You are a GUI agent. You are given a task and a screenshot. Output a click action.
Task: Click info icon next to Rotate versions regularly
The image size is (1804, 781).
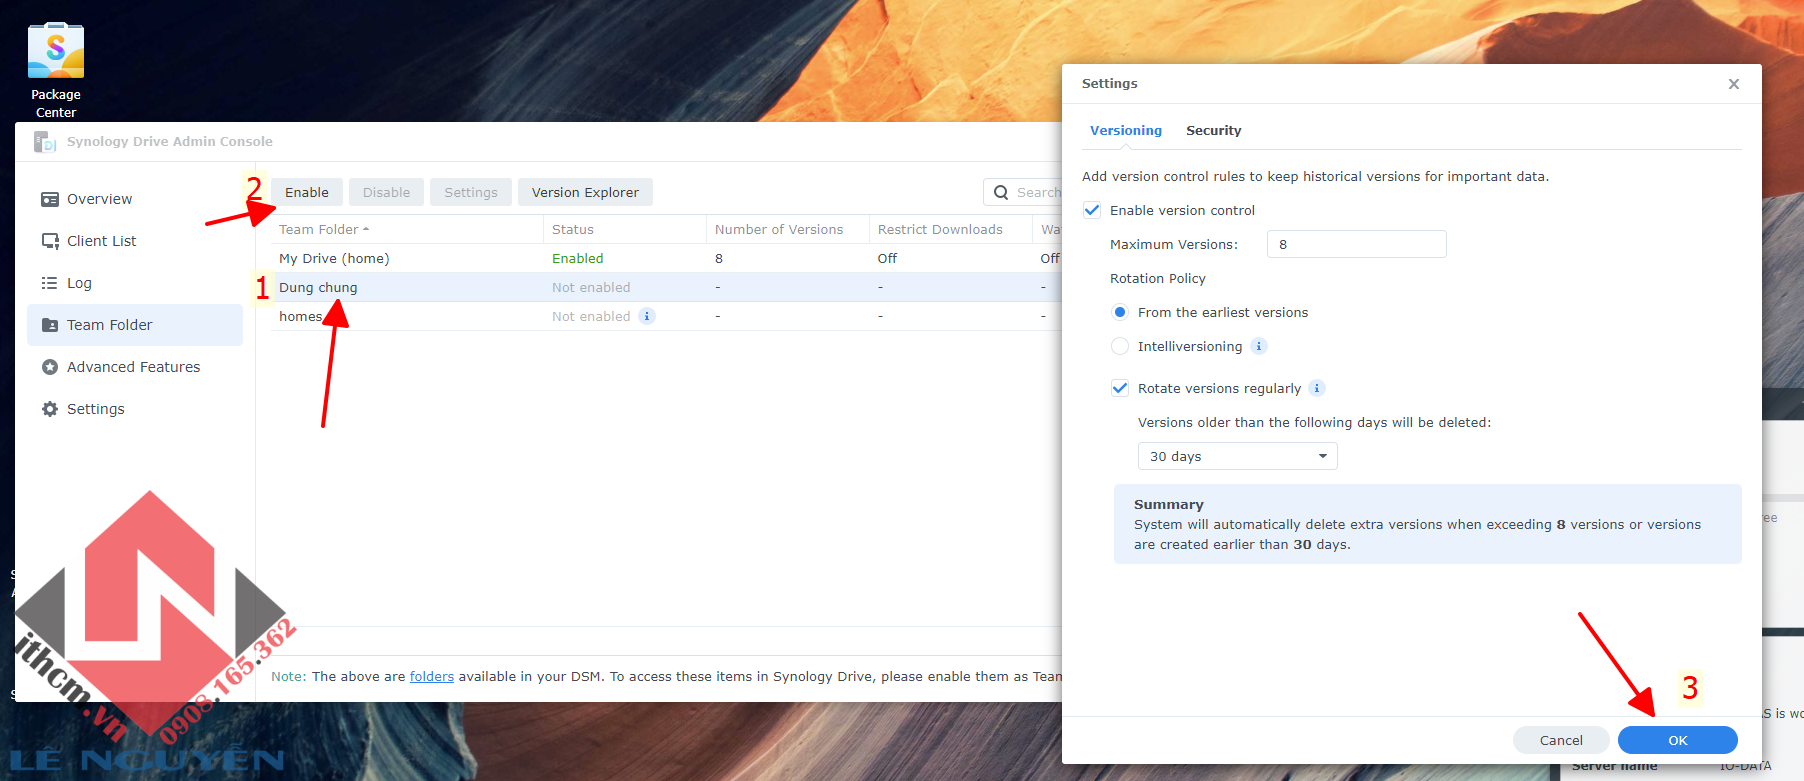point(1317,388)
